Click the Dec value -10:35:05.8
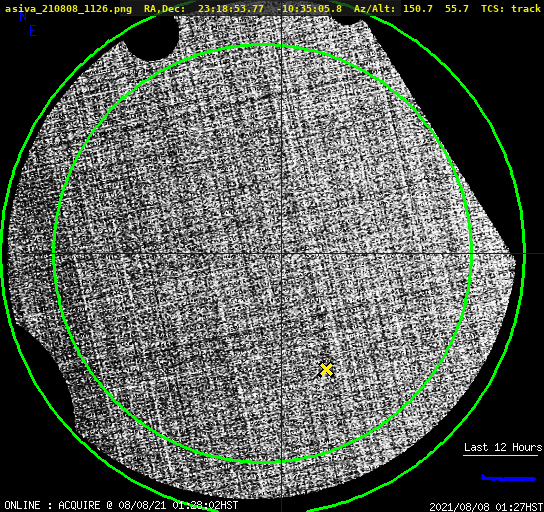Viewport: 544px width, 512px height. [309, 9]
